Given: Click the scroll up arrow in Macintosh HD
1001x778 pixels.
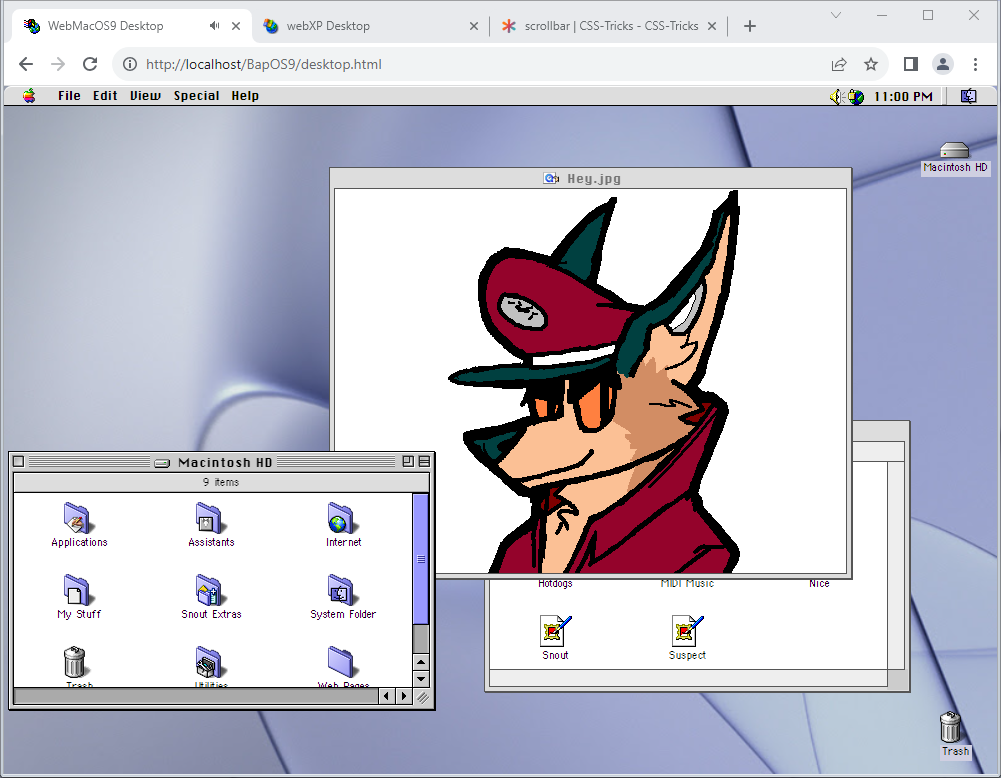Looking at the screenshot, I should [421, 662].
